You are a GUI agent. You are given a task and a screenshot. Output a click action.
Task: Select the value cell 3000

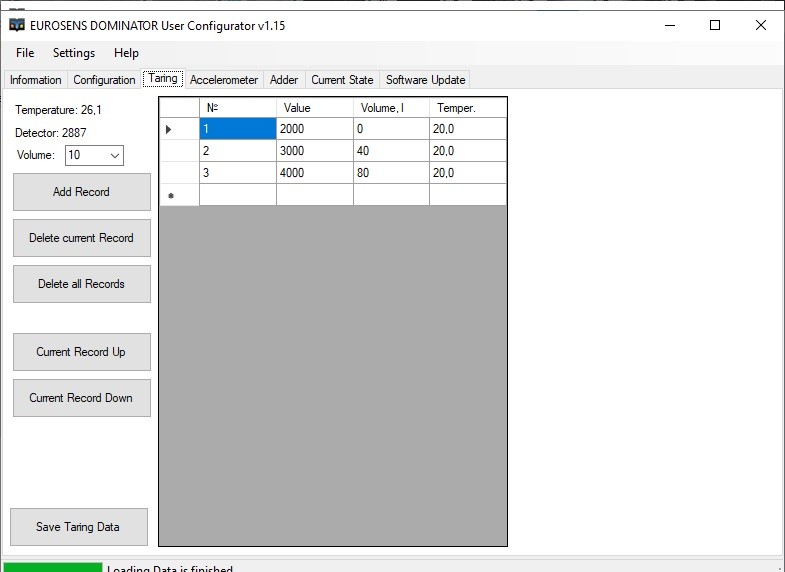(x=315, y=151)
